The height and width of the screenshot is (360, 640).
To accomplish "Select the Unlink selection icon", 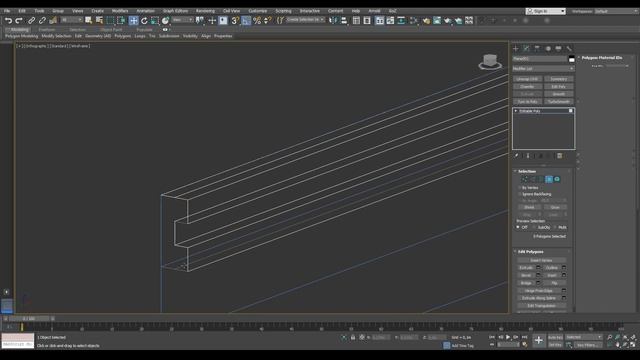I will click(x=42, y=20).
